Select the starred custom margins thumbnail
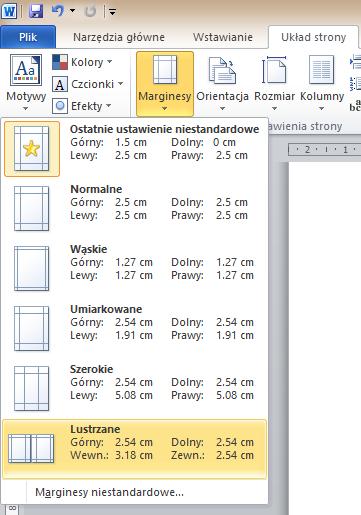361x515 pixels. tap(32, 149)
